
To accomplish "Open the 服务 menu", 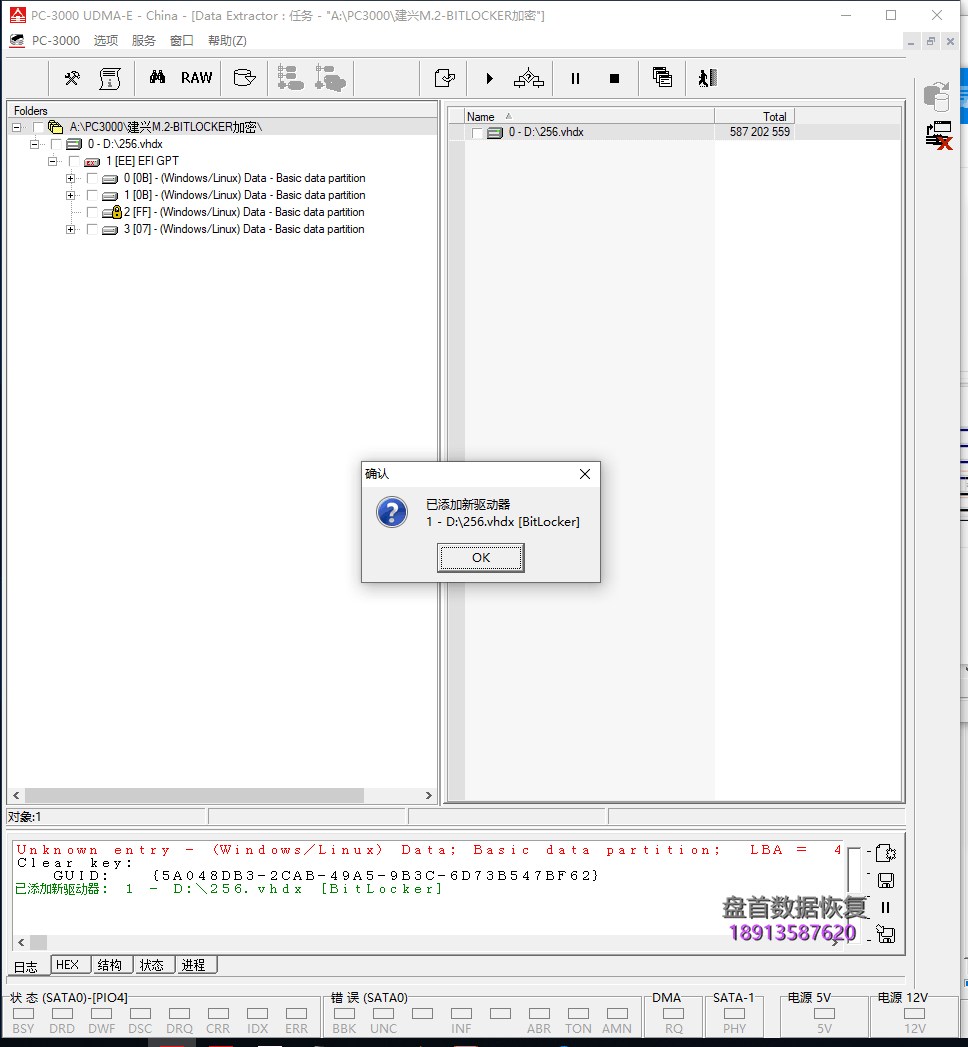I will tap(144, 41).
